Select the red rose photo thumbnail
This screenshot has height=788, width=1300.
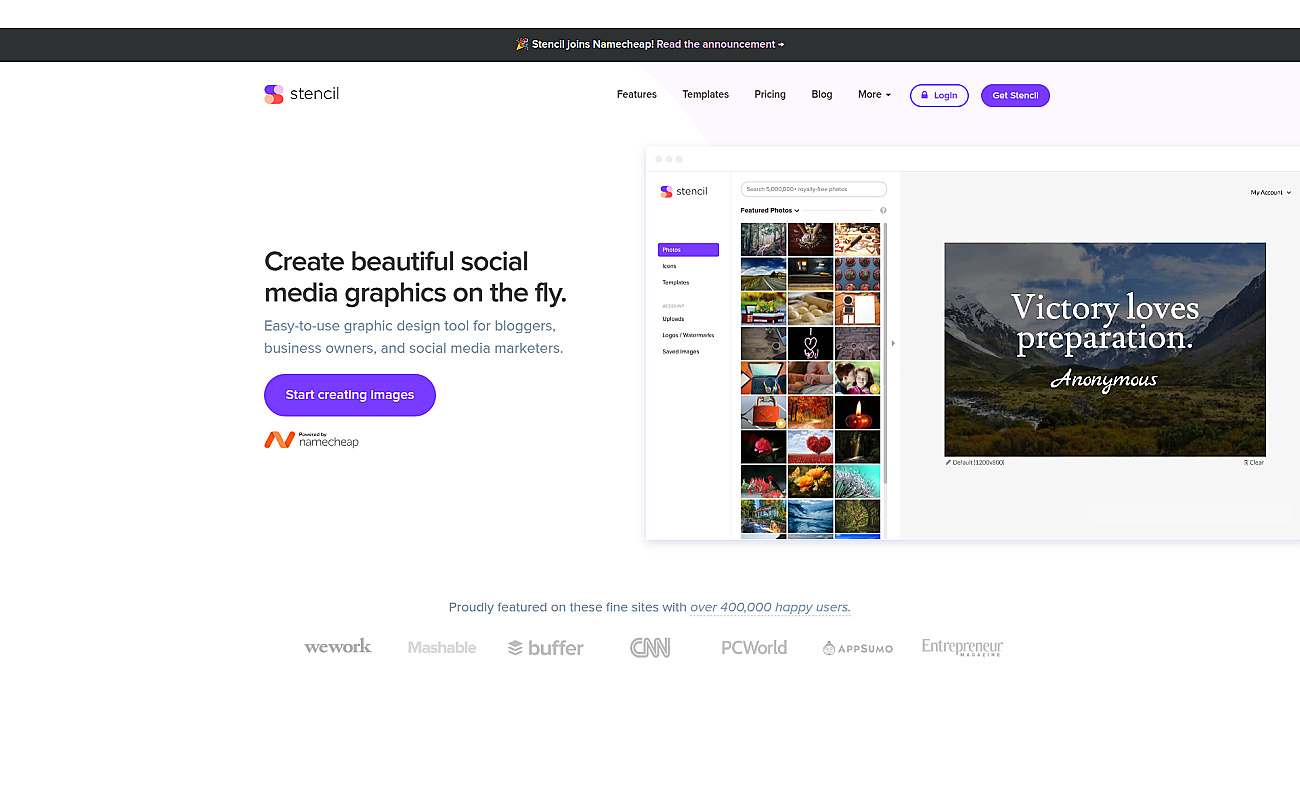[763, 447]
